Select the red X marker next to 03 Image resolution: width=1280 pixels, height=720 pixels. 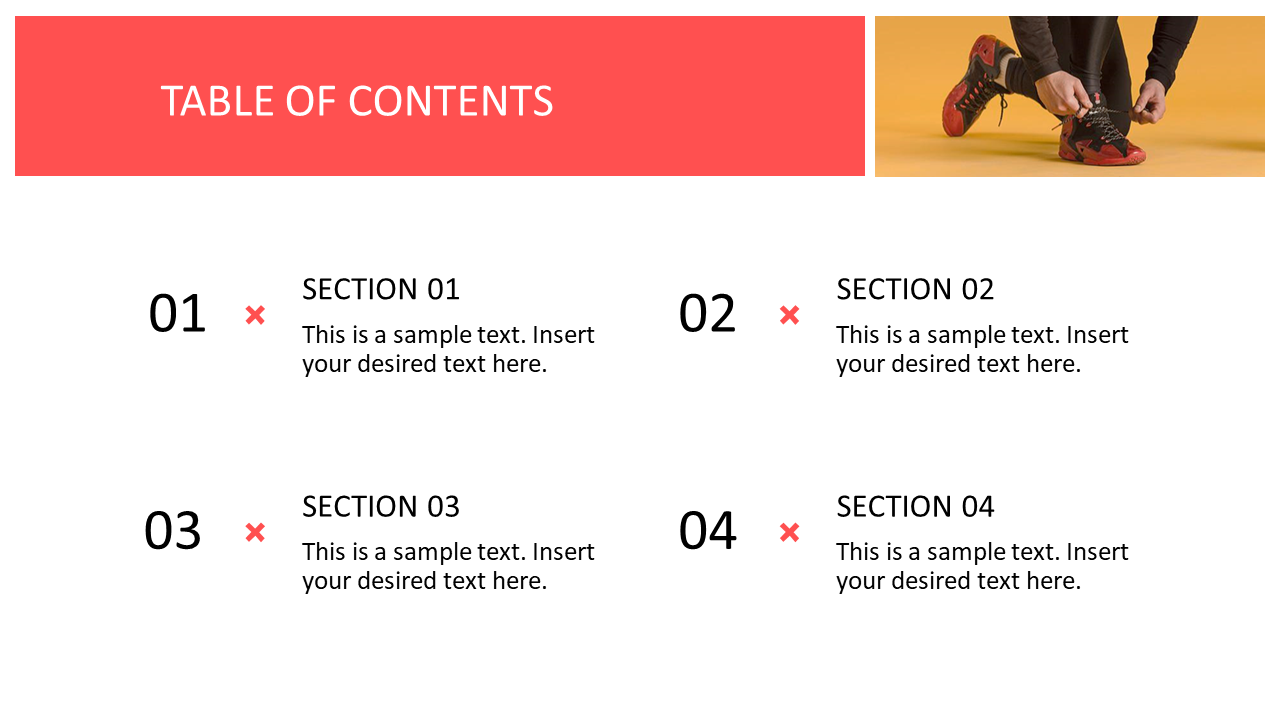pyautogui.click(x=255, y=532)
